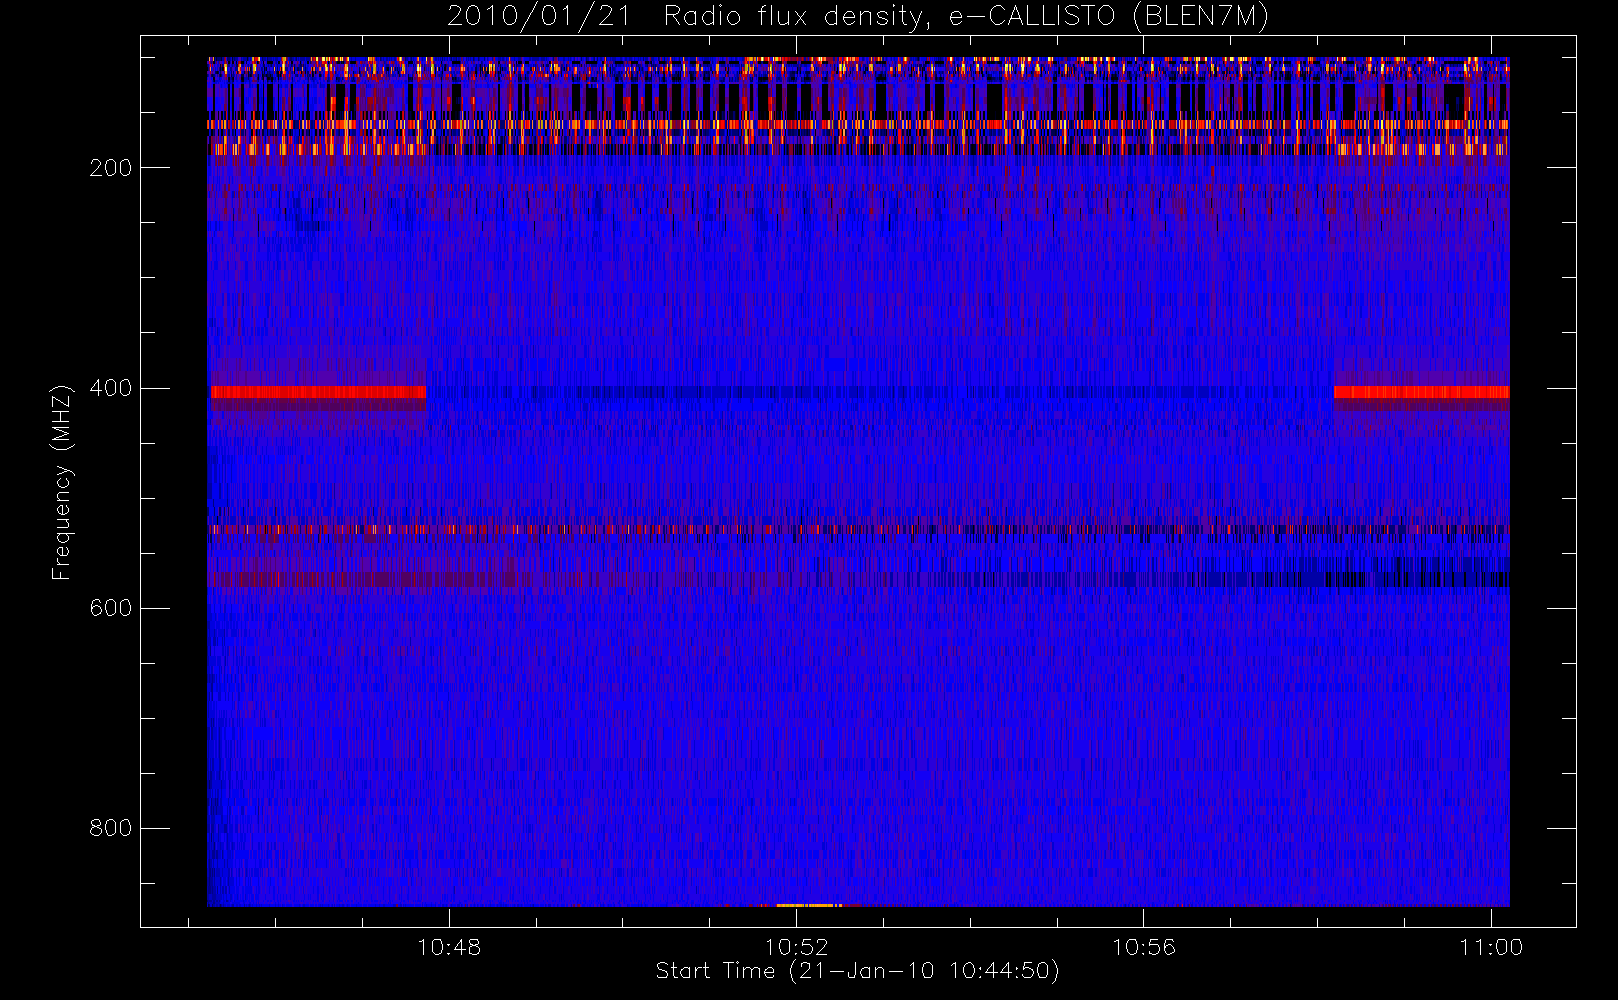1618x1000 pixels.
Task: Click the 800 frequency tick label
Action: [x=111, y=828]
